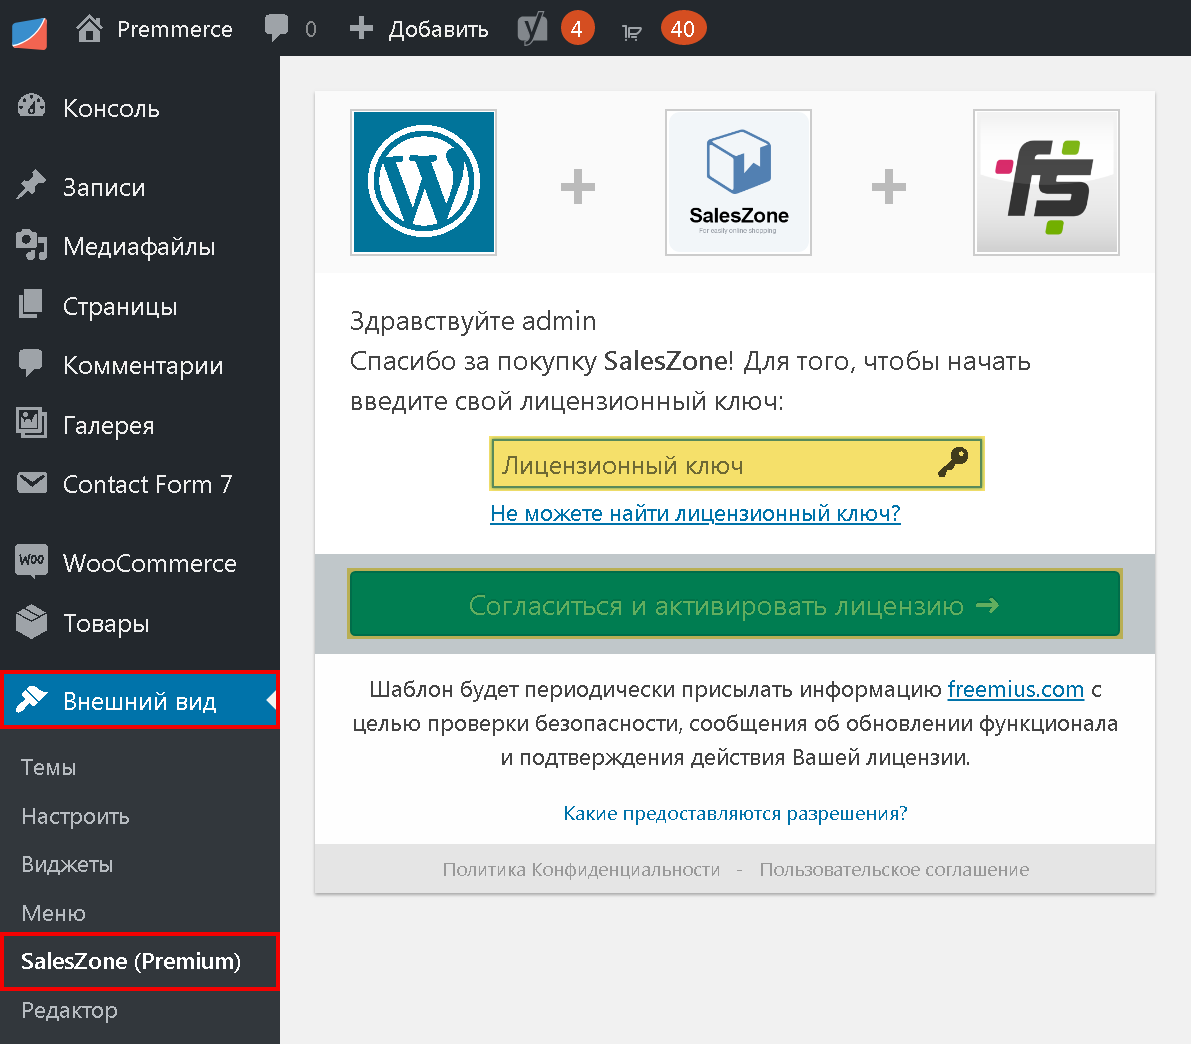The width and height of the screenshot is (1191, 1044).
Task: Click the pin icon for Записи
Action: [31, 185]
